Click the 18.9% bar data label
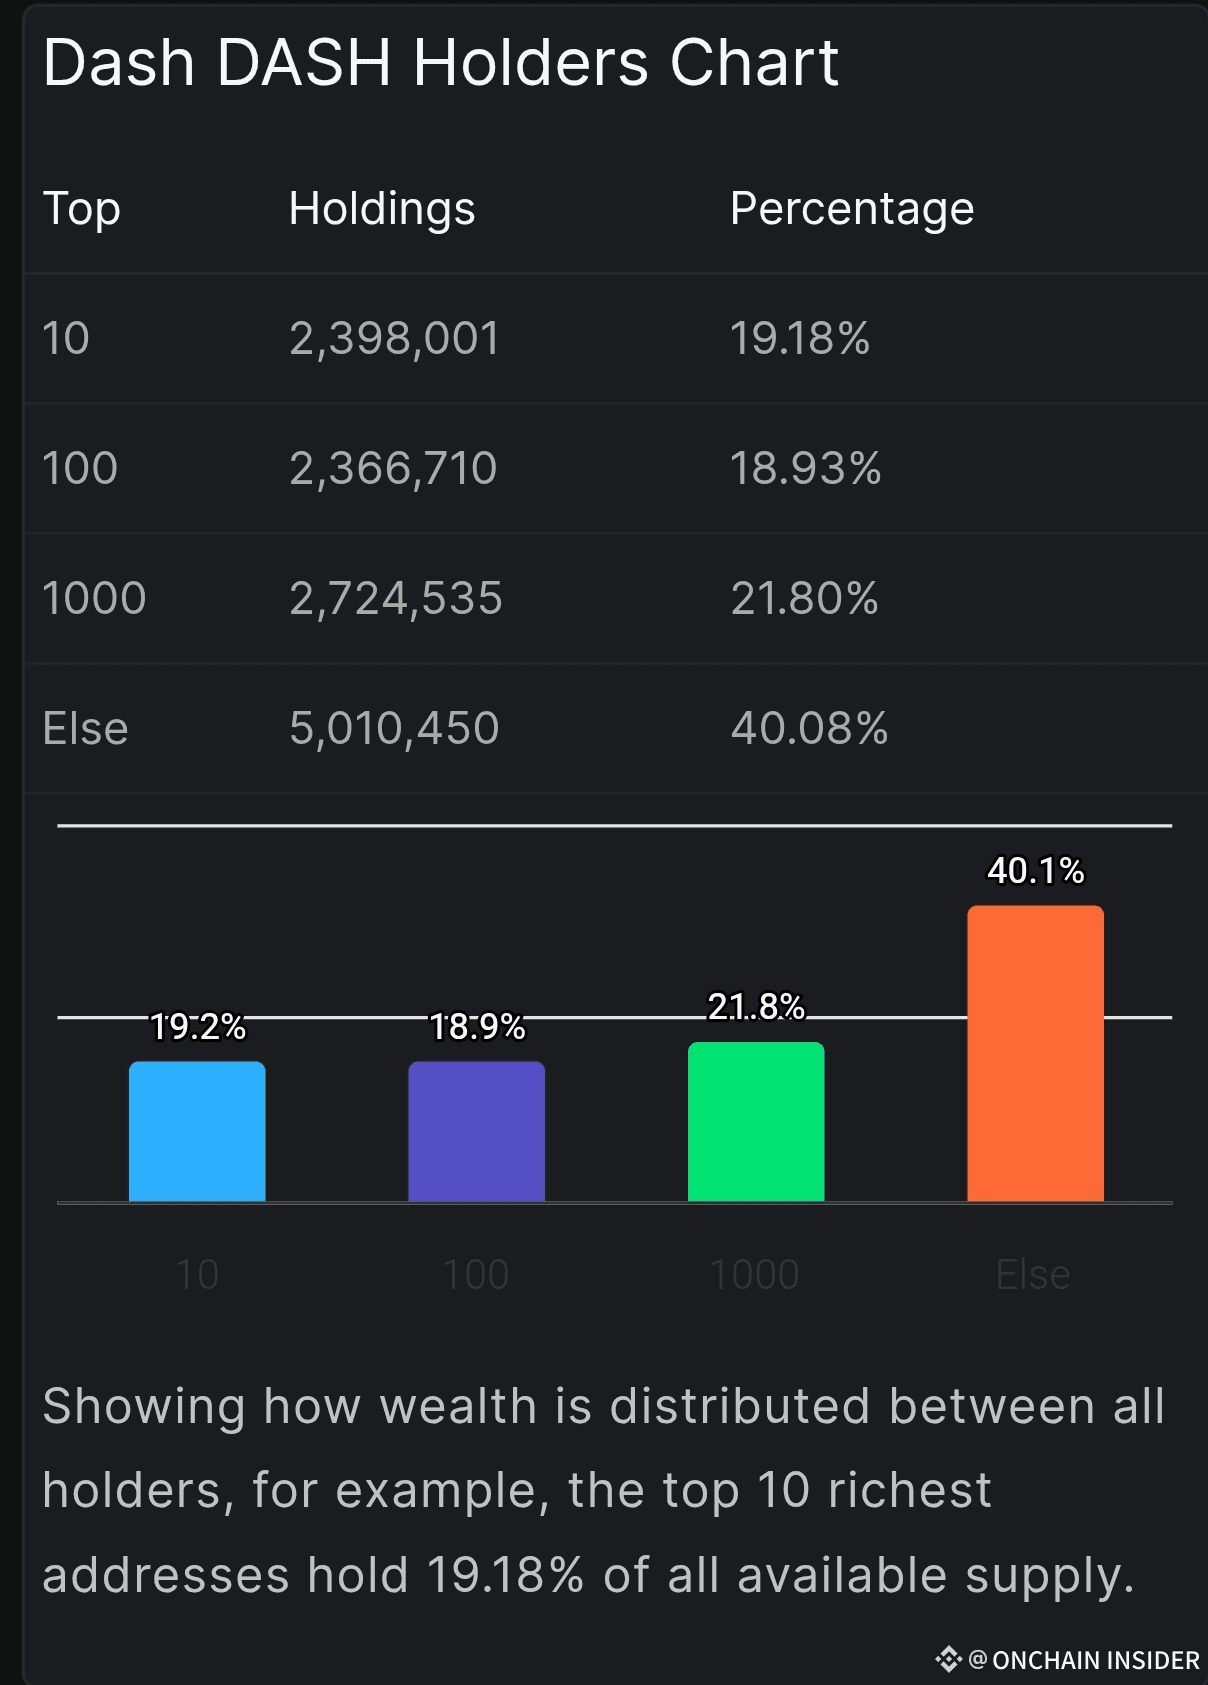The height and width of the screenshot is (1685, 1208). 477,1026
